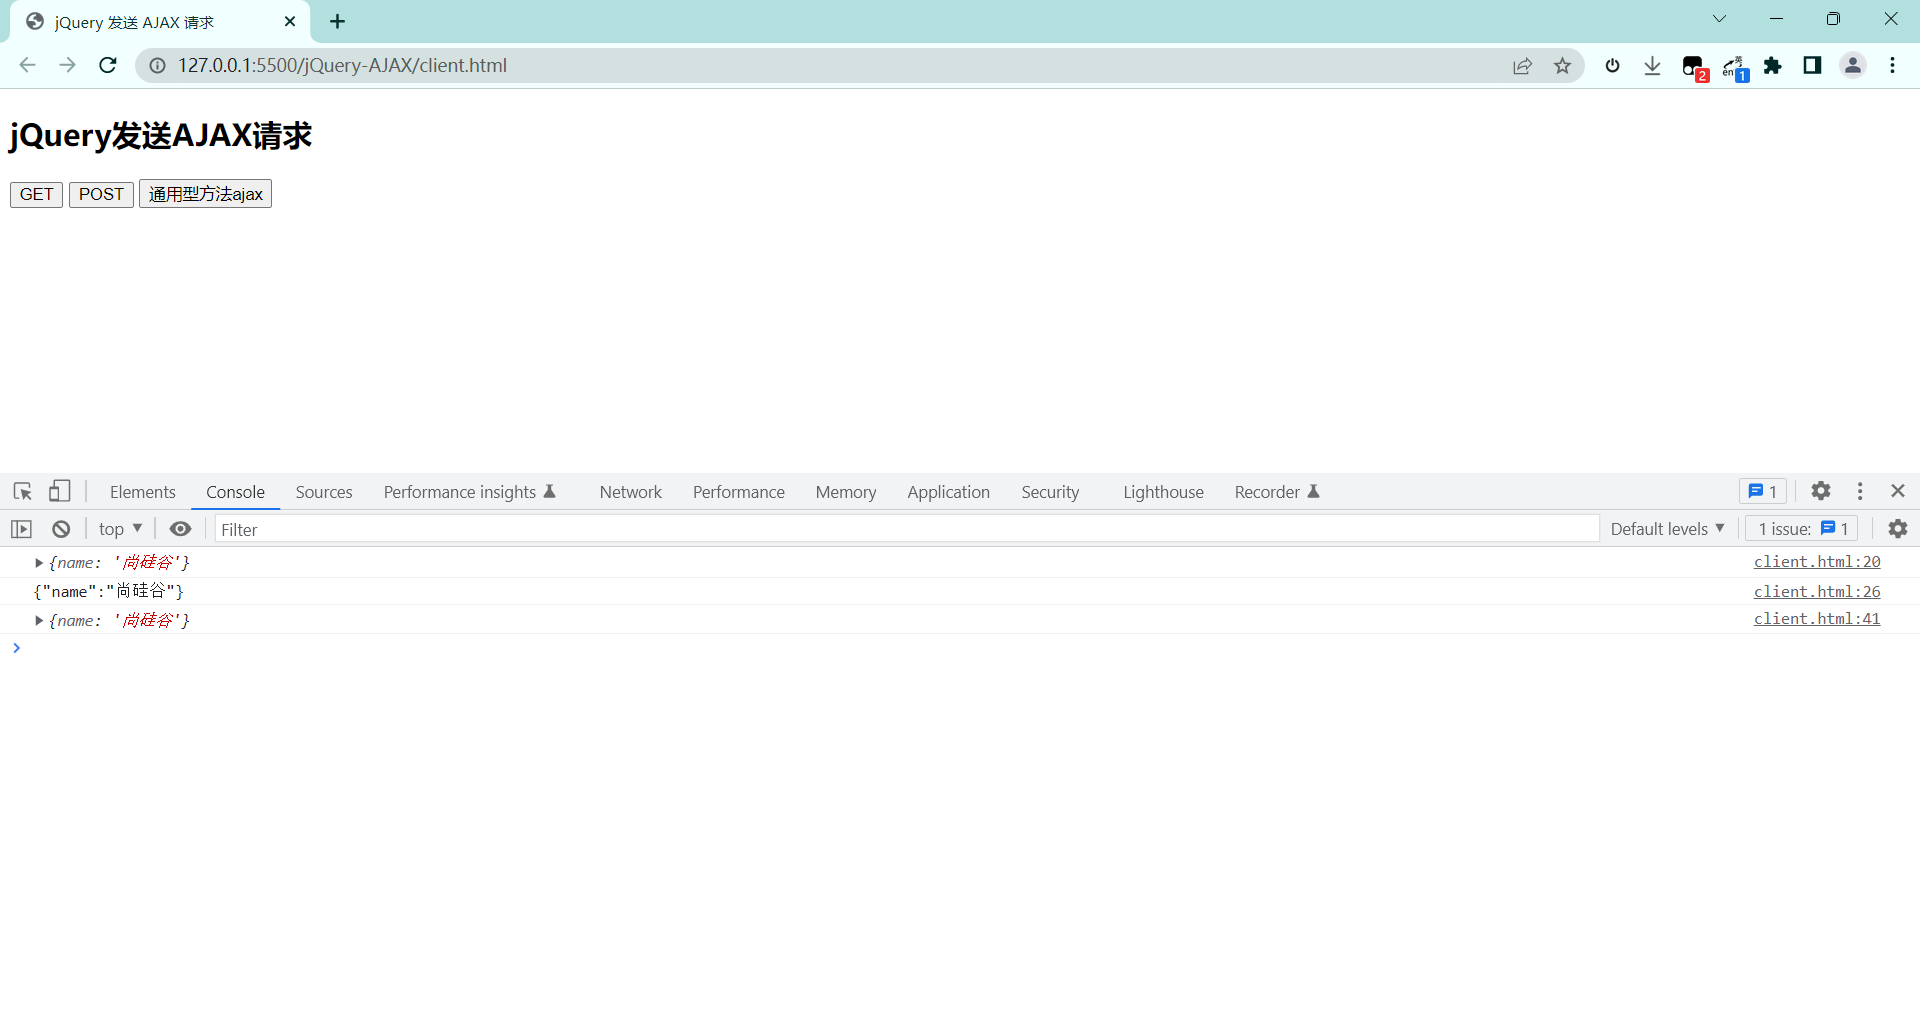The image size is (1920, 1015).
Task: Reload the current page
Action: [x=108, y=65]
